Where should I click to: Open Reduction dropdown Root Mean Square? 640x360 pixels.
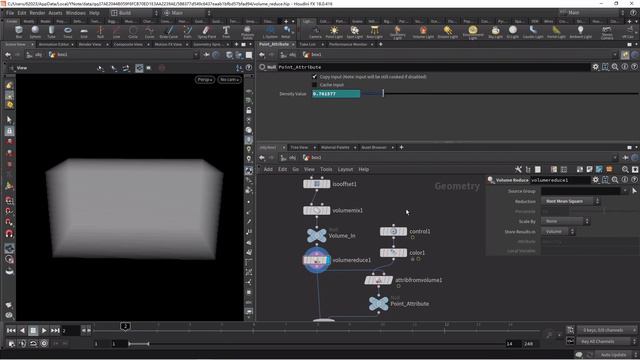[570, 201]
